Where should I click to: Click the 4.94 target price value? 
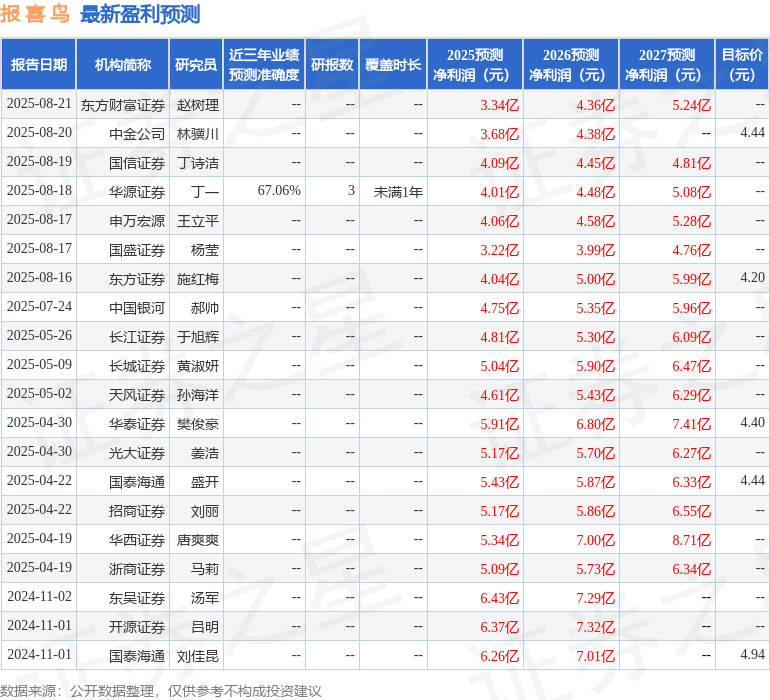(752, 655)
